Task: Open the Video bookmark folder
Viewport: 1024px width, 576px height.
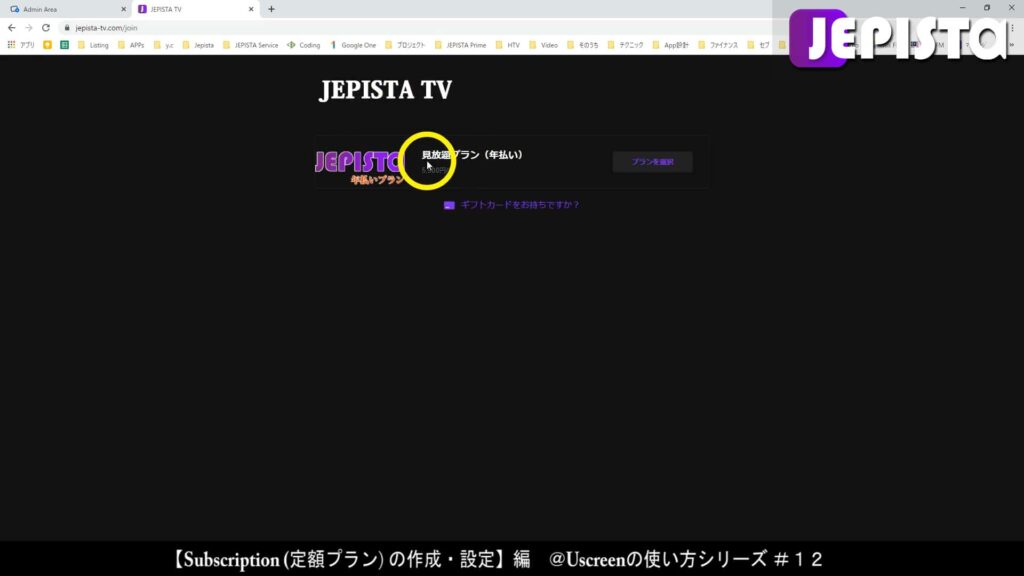Action: pos(543,45)
